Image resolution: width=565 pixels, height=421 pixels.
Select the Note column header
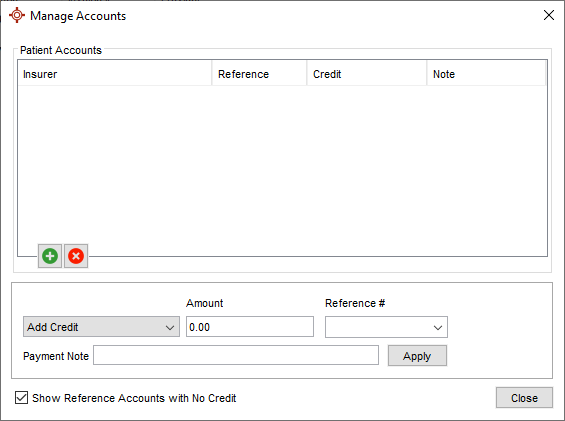point(486,74)
